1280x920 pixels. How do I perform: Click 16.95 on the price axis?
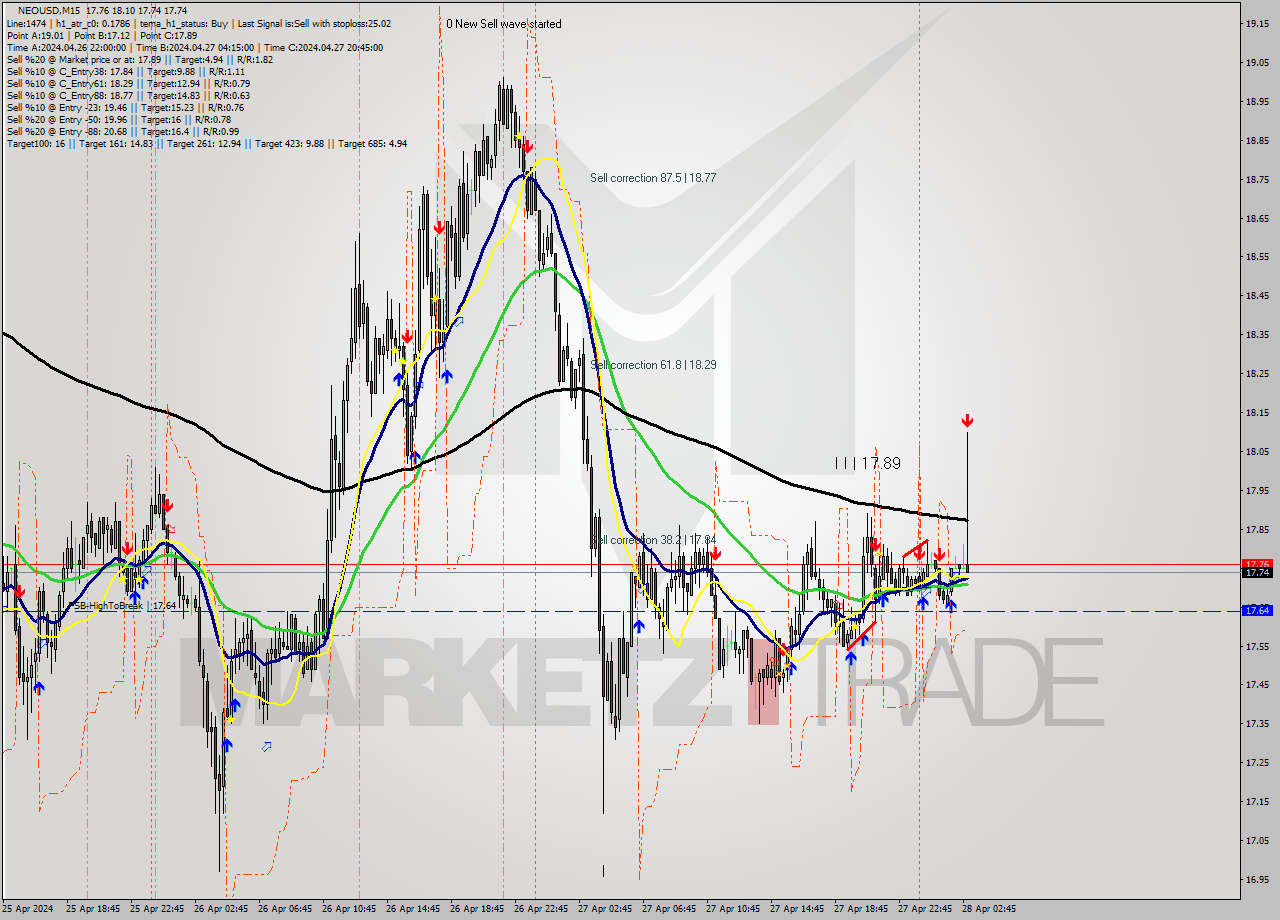tap(1256, 879)
